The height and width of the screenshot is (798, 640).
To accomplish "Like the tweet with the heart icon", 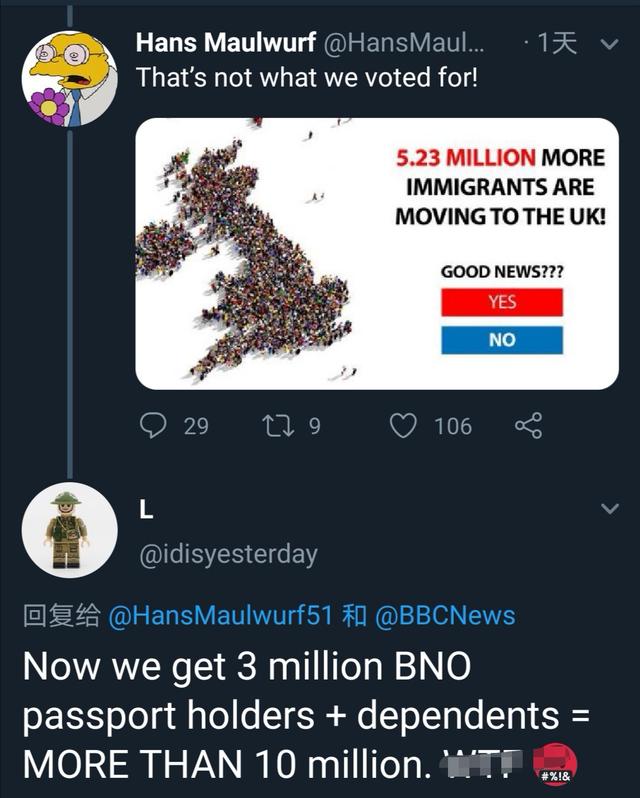I will click(x=403, y=426).
